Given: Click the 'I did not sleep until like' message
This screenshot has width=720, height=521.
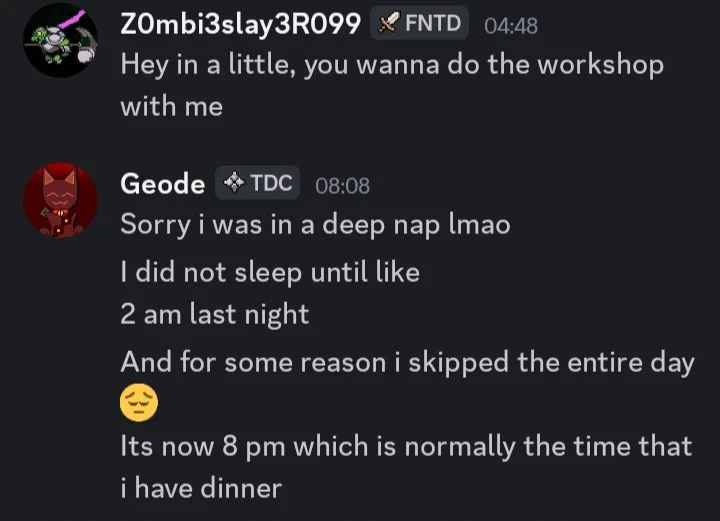Looking at the screenshot, I should pyautogui.click(x=269, y=271).
